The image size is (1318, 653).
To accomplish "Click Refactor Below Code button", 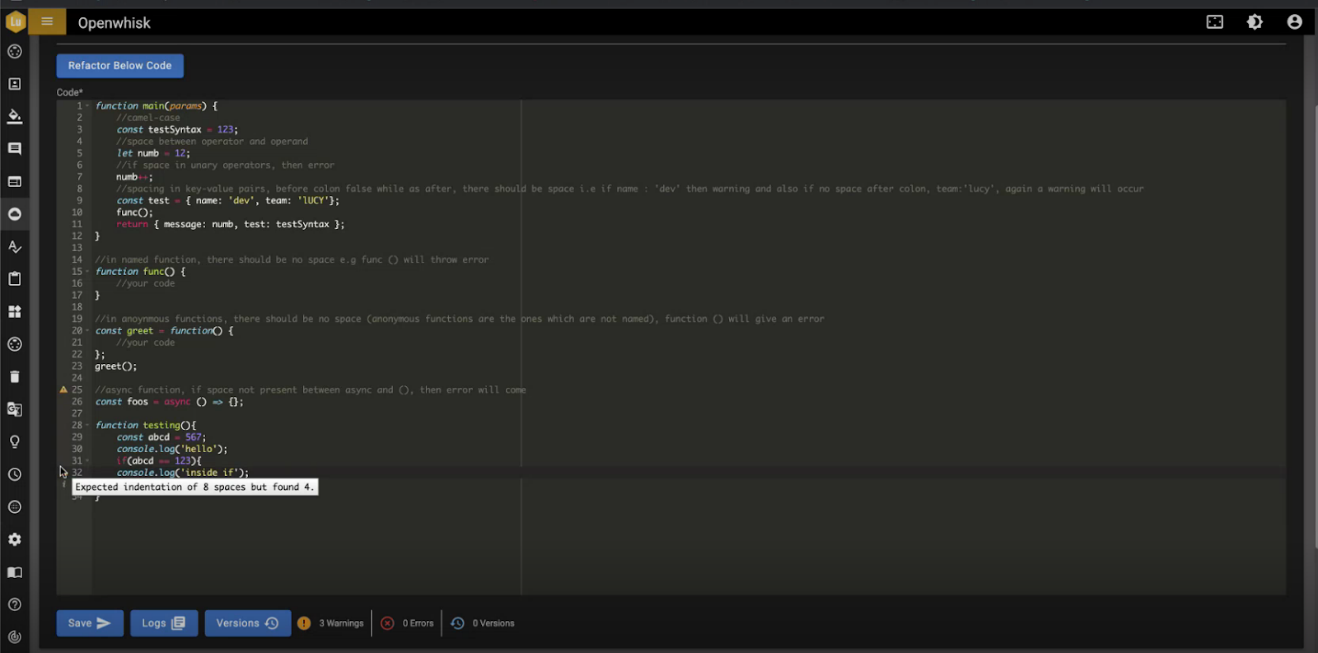I will coord(120,66).
